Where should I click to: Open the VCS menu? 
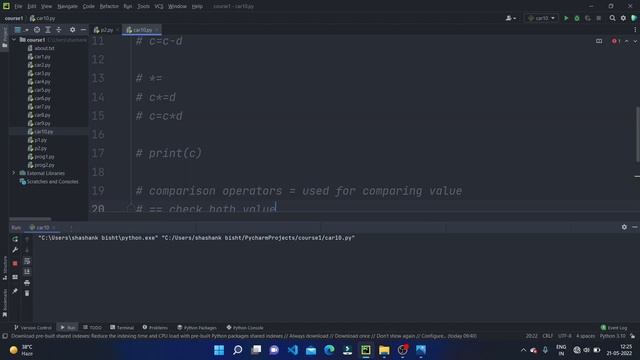(x=159, y=6)
